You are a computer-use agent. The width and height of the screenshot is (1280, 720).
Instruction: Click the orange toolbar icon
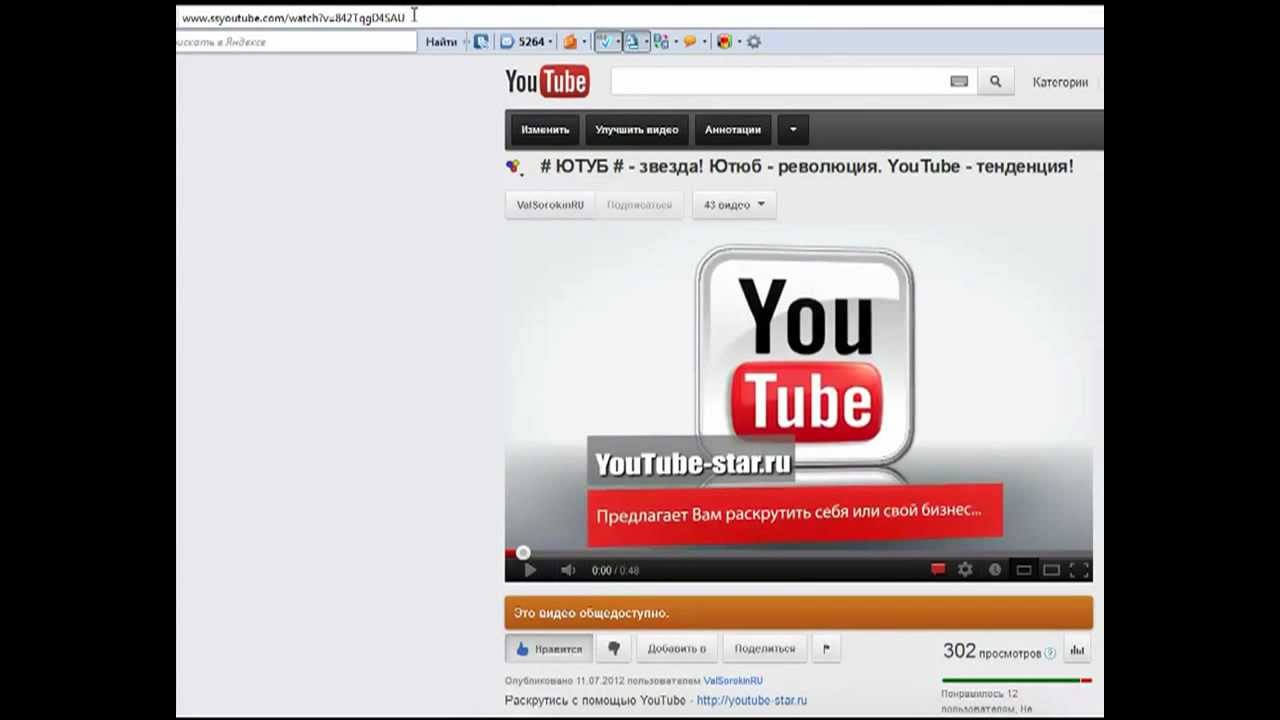pos(570,42)
